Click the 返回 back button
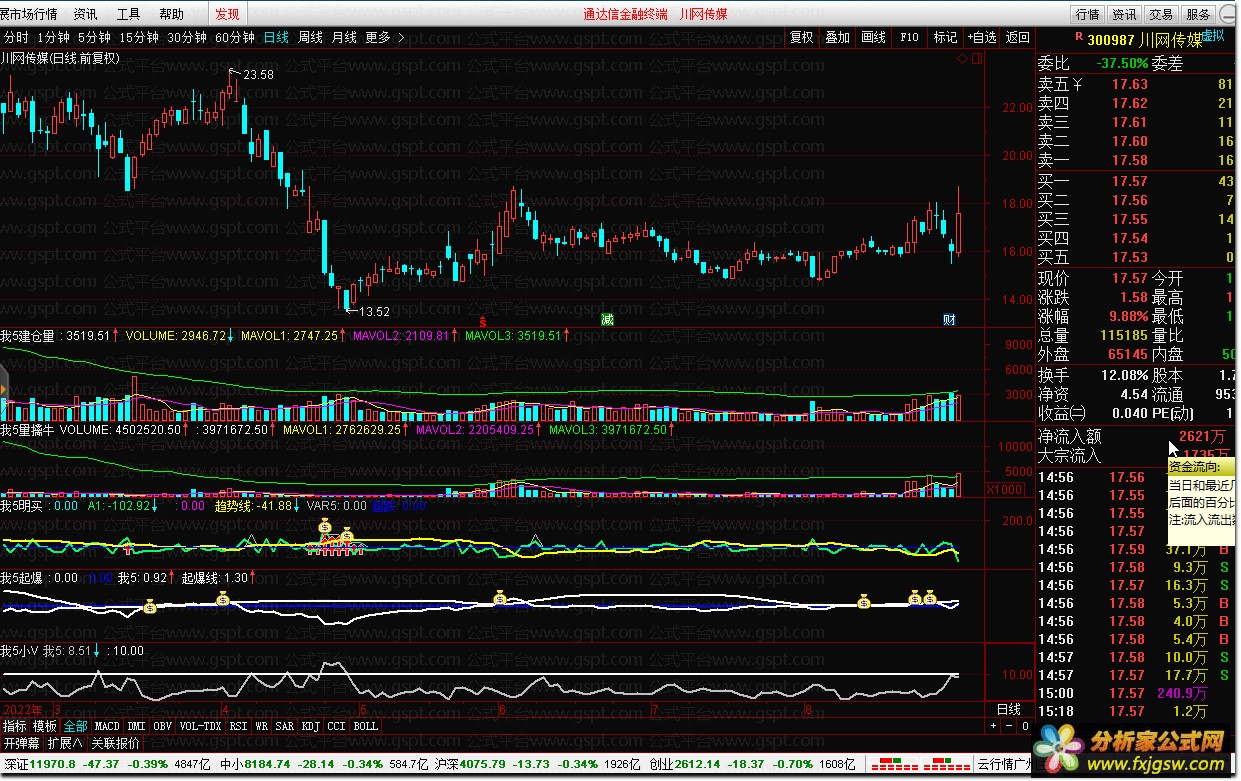The width and height of the screenshot is (1241, 781). [x=1018, y=37]
